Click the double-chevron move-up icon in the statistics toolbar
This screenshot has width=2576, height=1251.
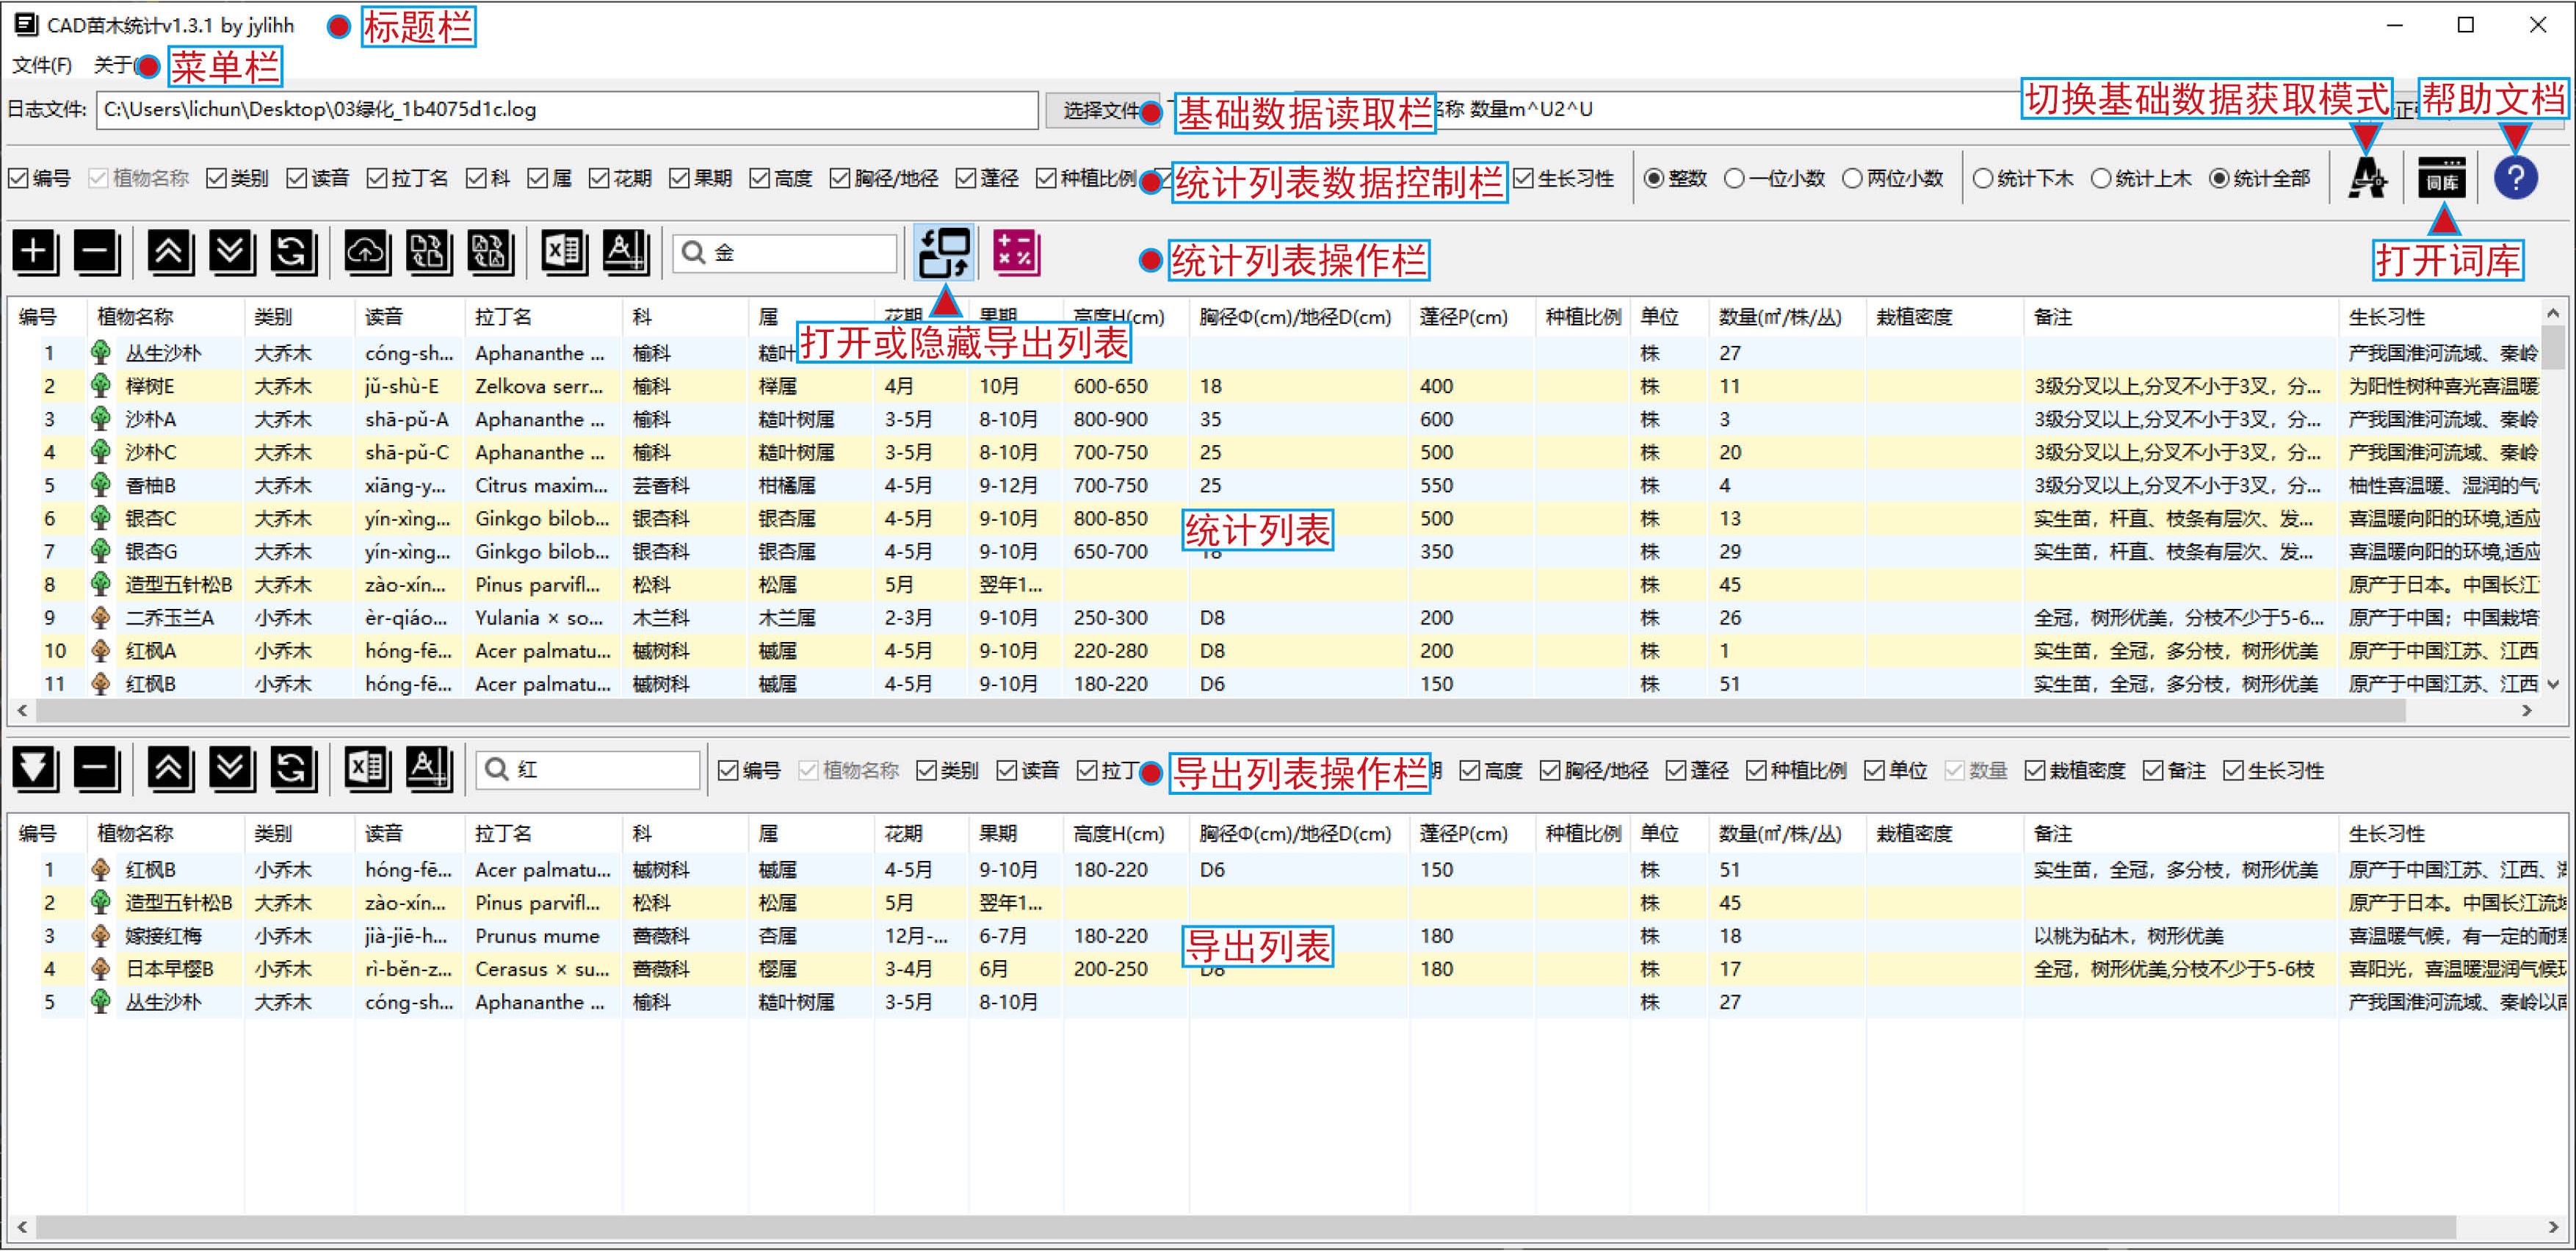171,252
